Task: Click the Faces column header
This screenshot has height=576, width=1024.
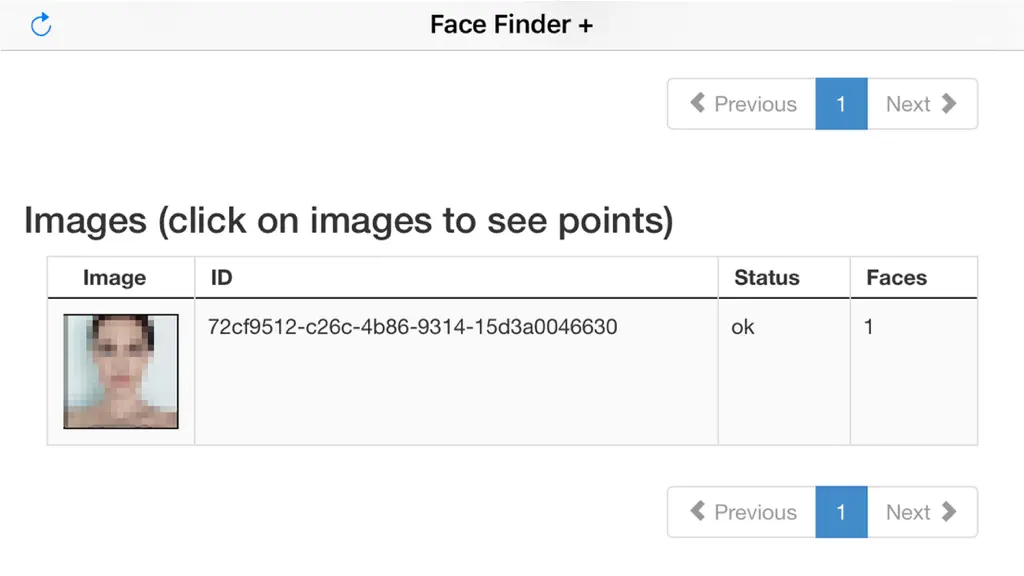Action: [896, 278]
